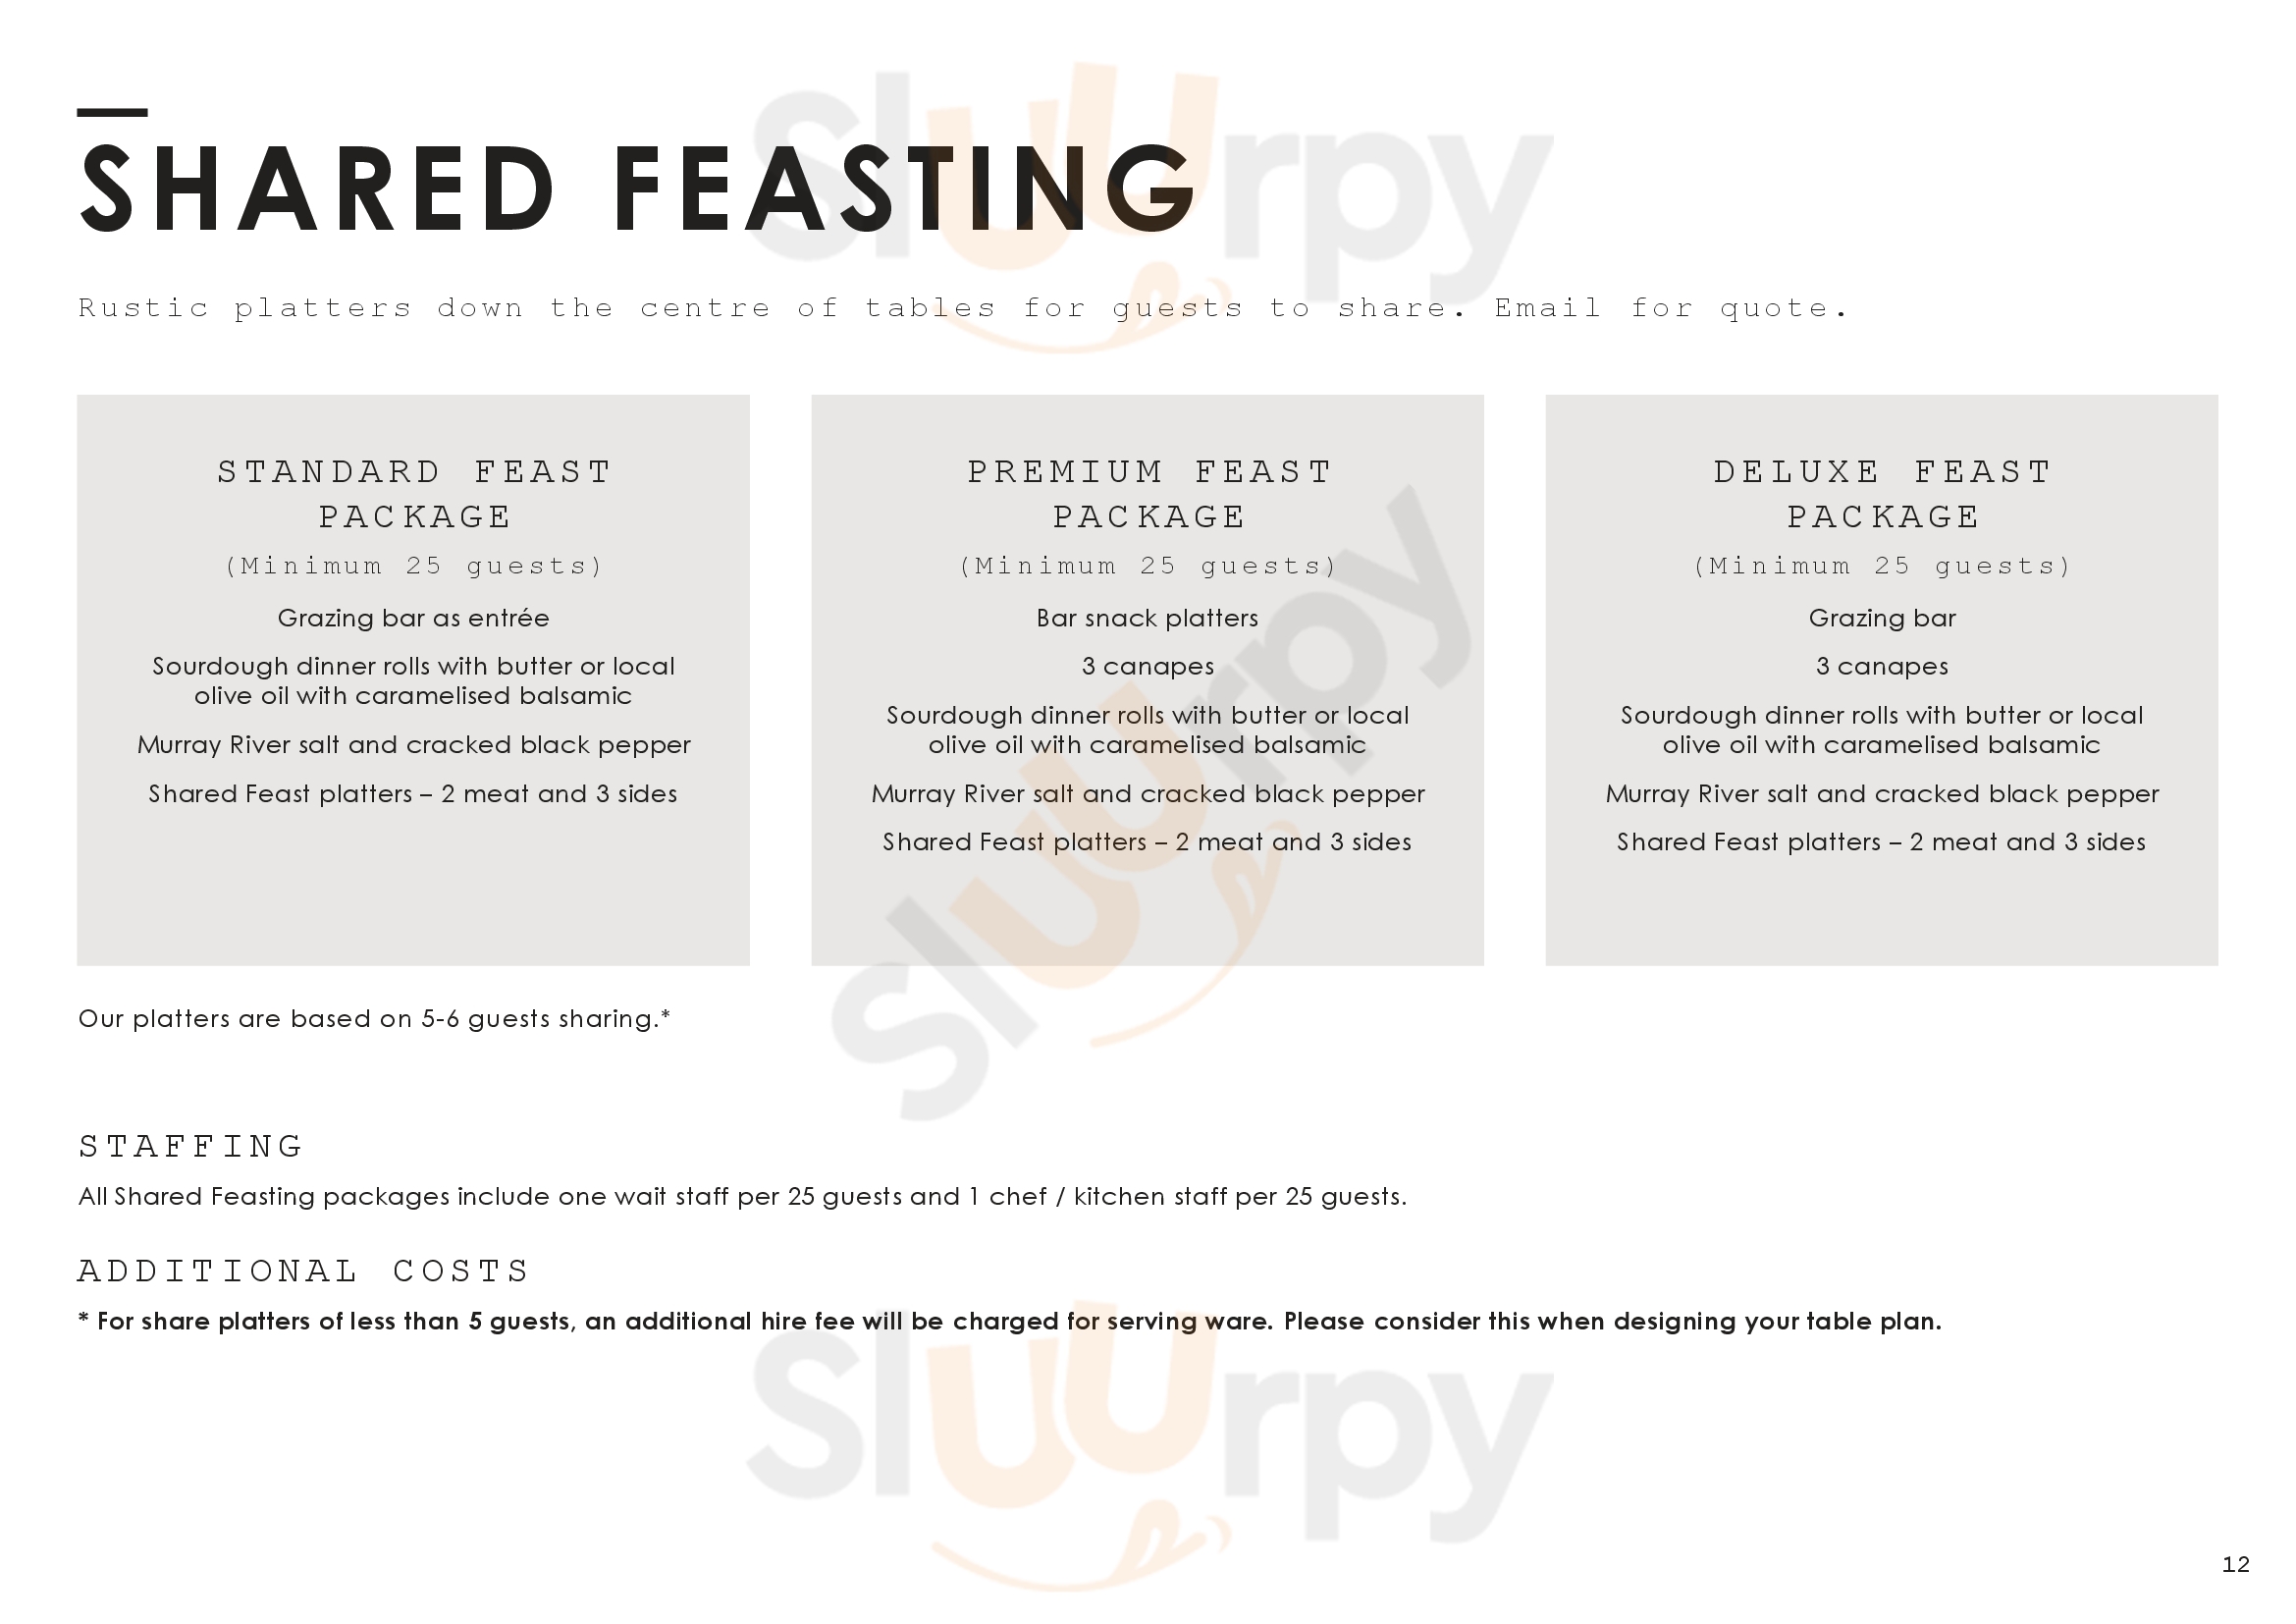Click '3 canapes' in the Deluxe package

[1882, 667]
